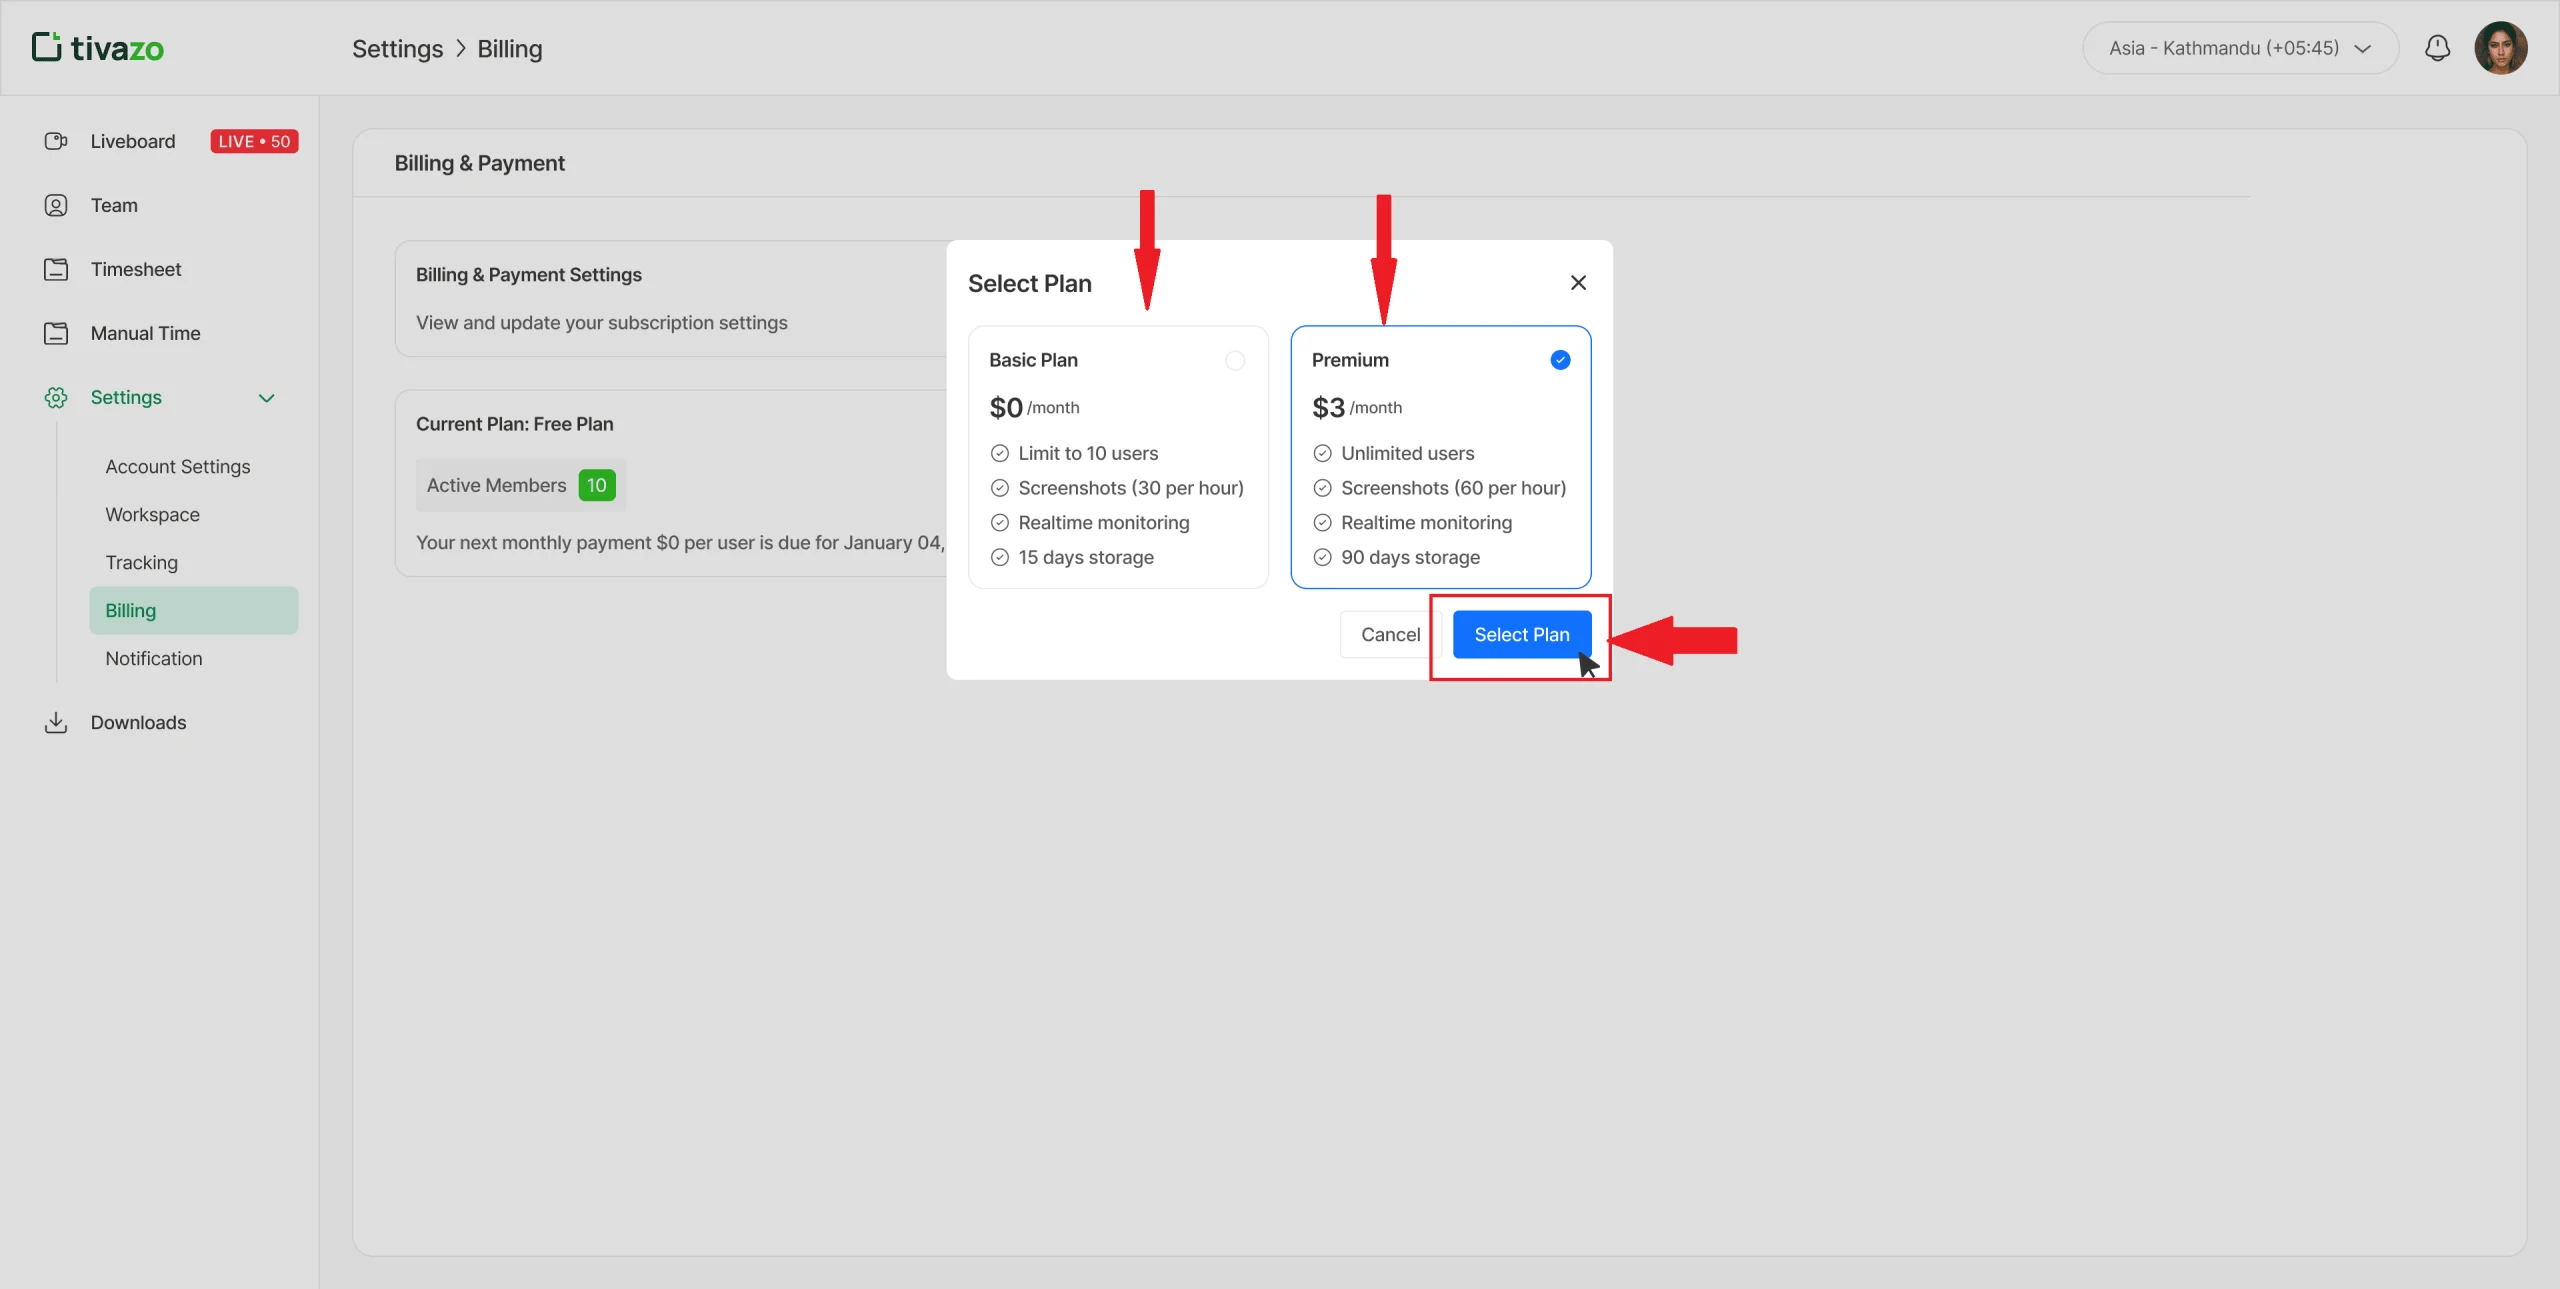The image size is (2560, 1289).
Task: Click Screenshots (30 per hour) feature
Action: pos(1131,488)
